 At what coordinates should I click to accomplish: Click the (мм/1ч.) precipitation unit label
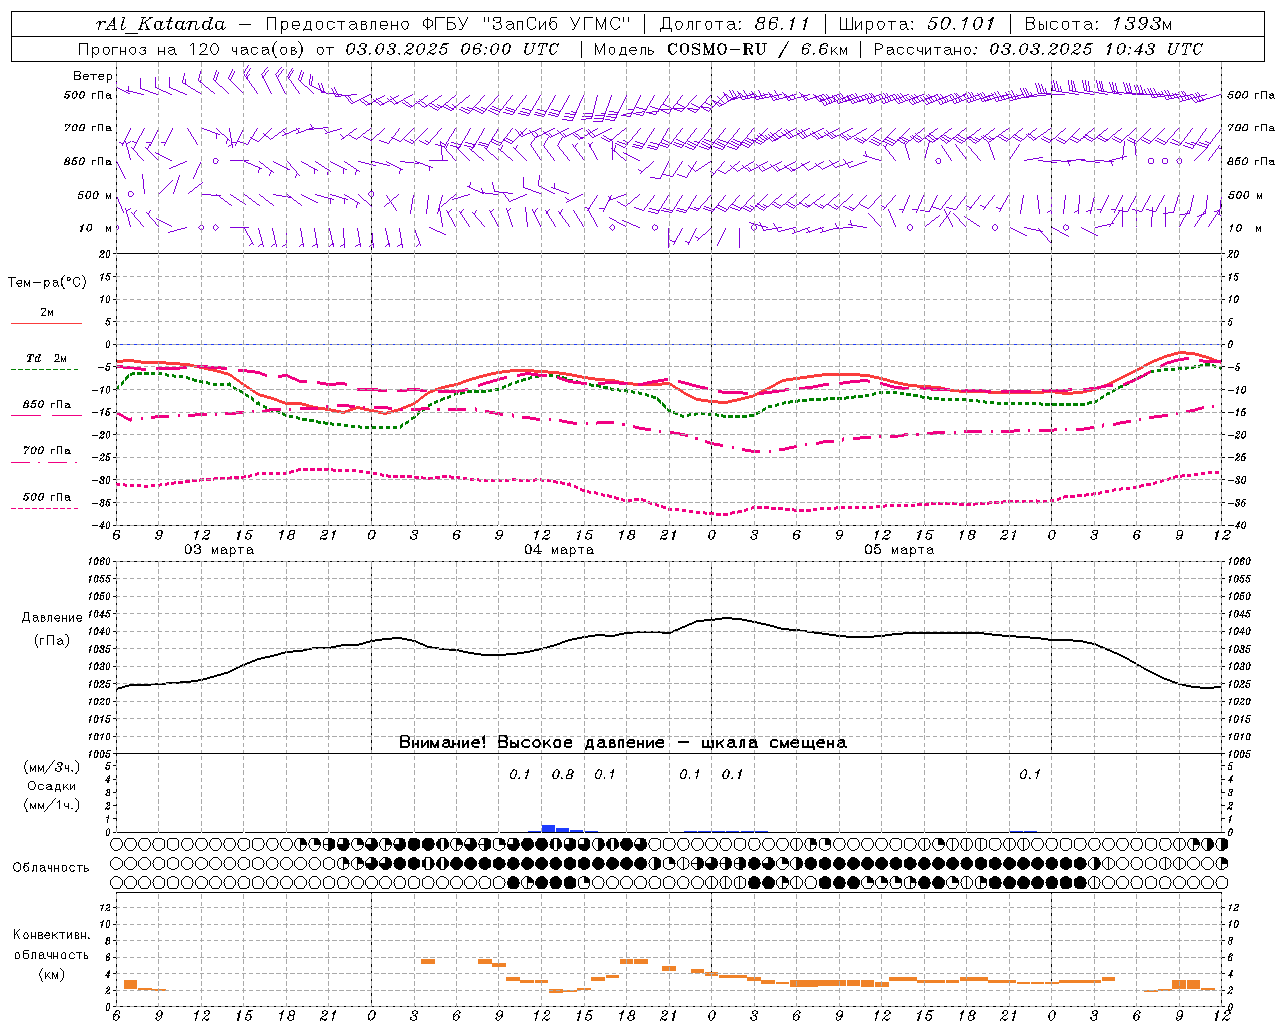click(x=52, y=805)
